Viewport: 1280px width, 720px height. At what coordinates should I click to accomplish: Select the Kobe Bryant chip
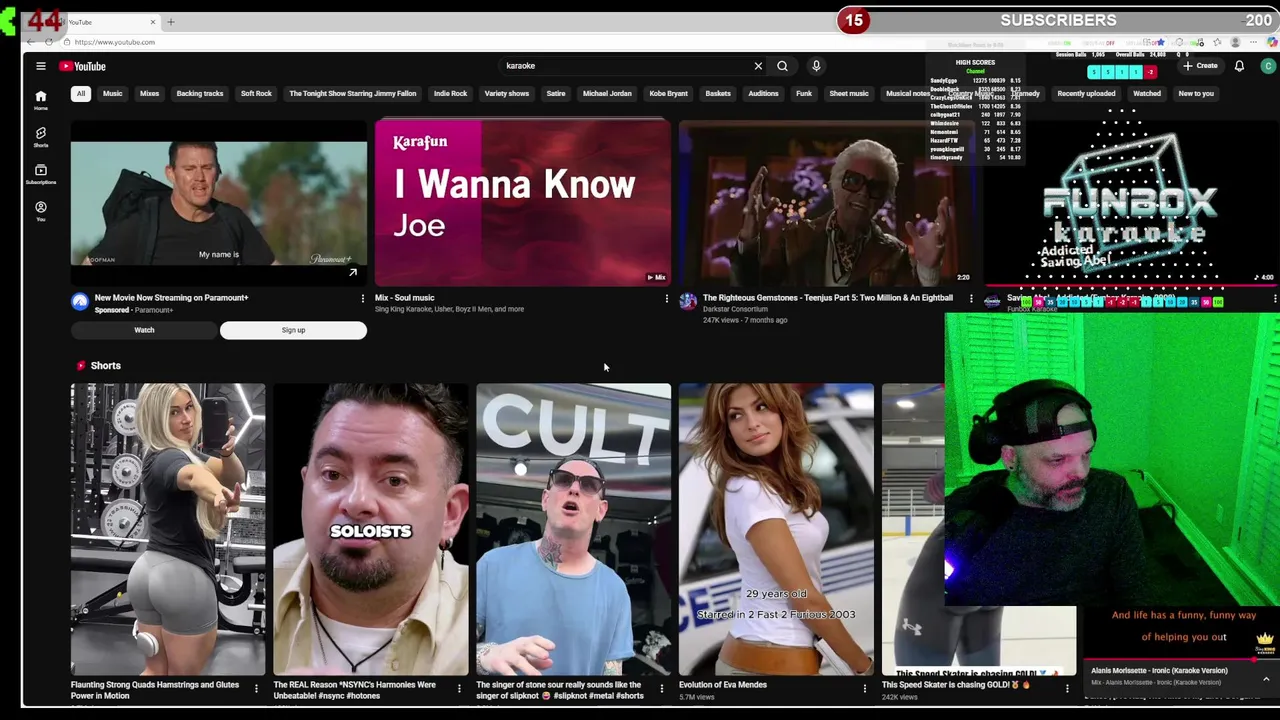coord(668,93)
